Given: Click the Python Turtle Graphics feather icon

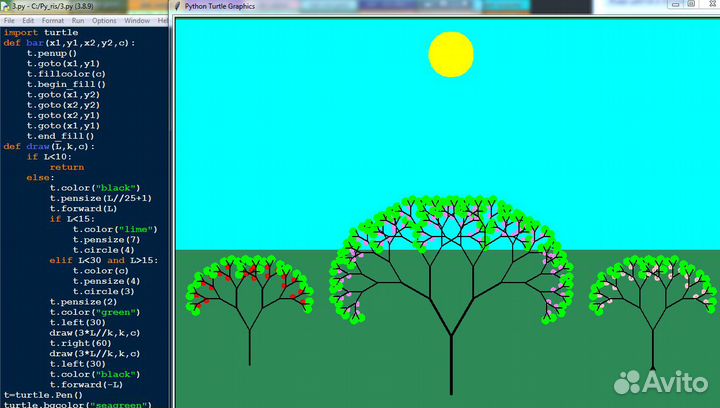Looking at the screenshot, I should pos(179,6).
